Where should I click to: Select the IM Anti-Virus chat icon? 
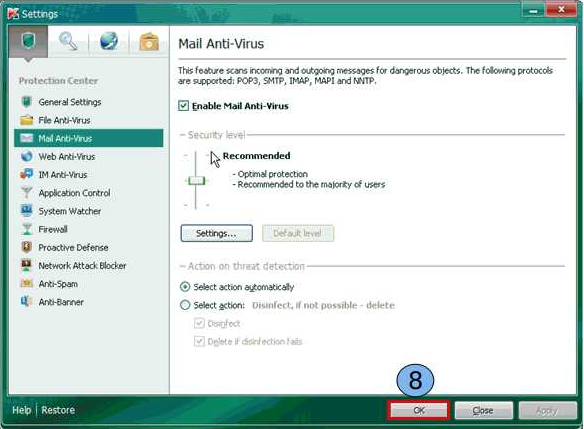tap(26, 174)
